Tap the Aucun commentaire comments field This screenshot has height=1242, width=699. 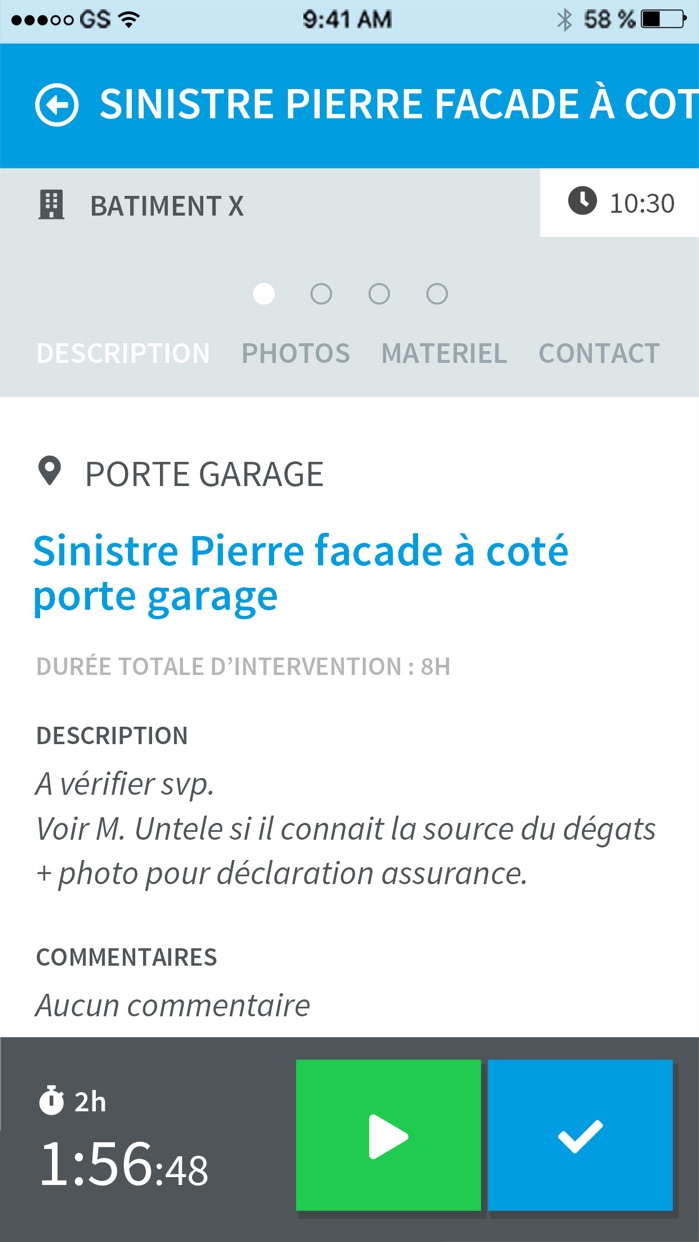pos(173,1005)
